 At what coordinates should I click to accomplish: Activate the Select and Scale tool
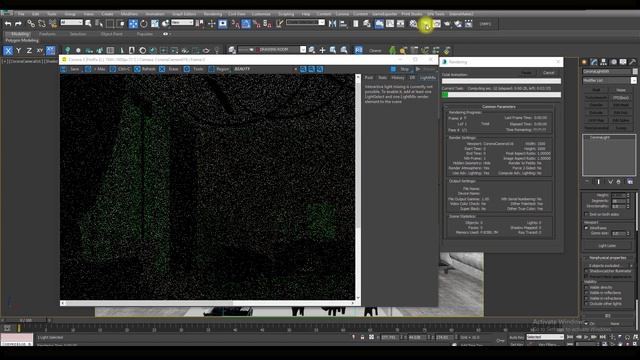[155, 24]
